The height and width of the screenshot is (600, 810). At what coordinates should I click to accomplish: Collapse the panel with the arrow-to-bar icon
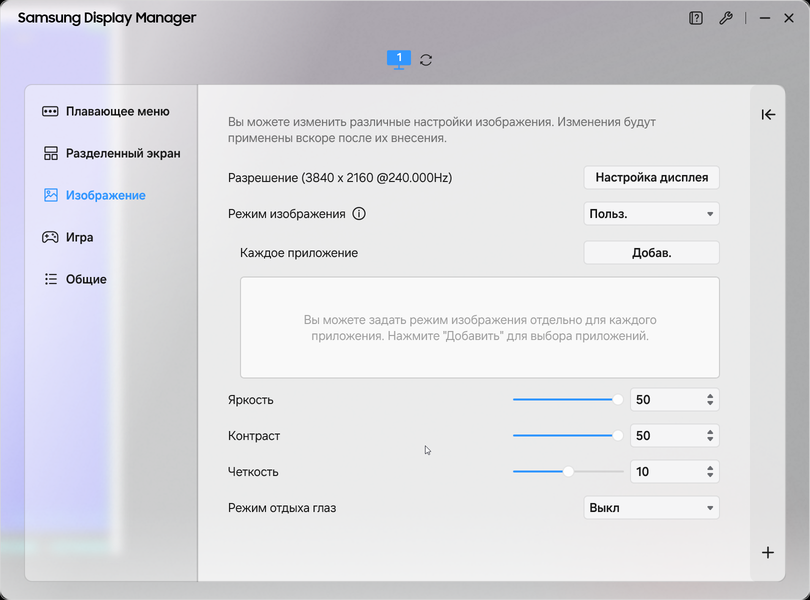[768, 114]
